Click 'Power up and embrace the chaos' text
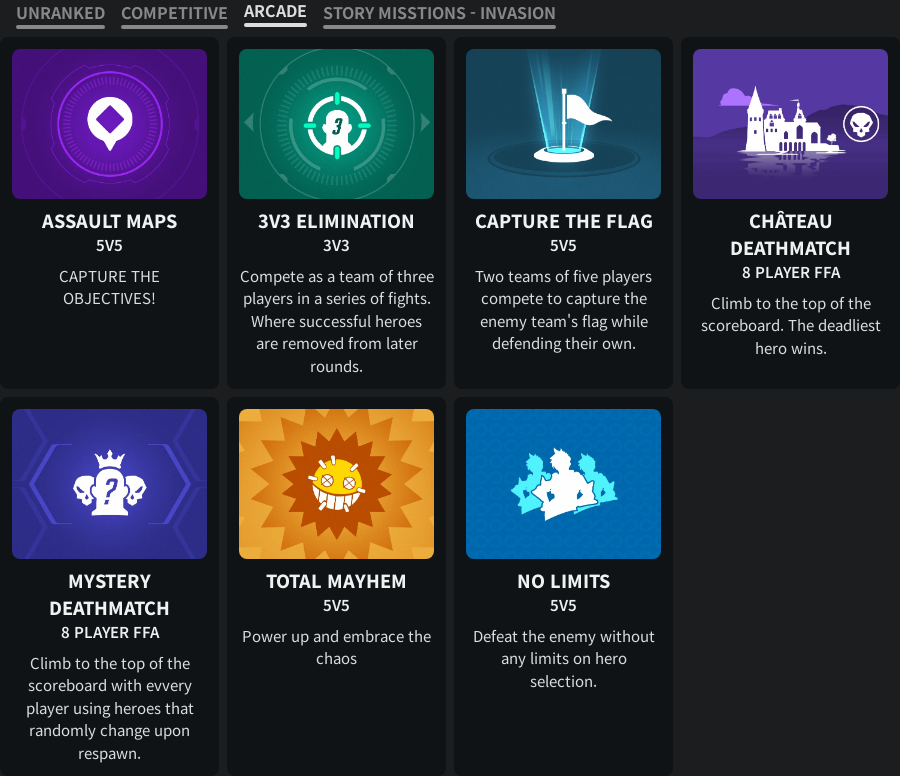Screen dimensions: 900x776 336,647
